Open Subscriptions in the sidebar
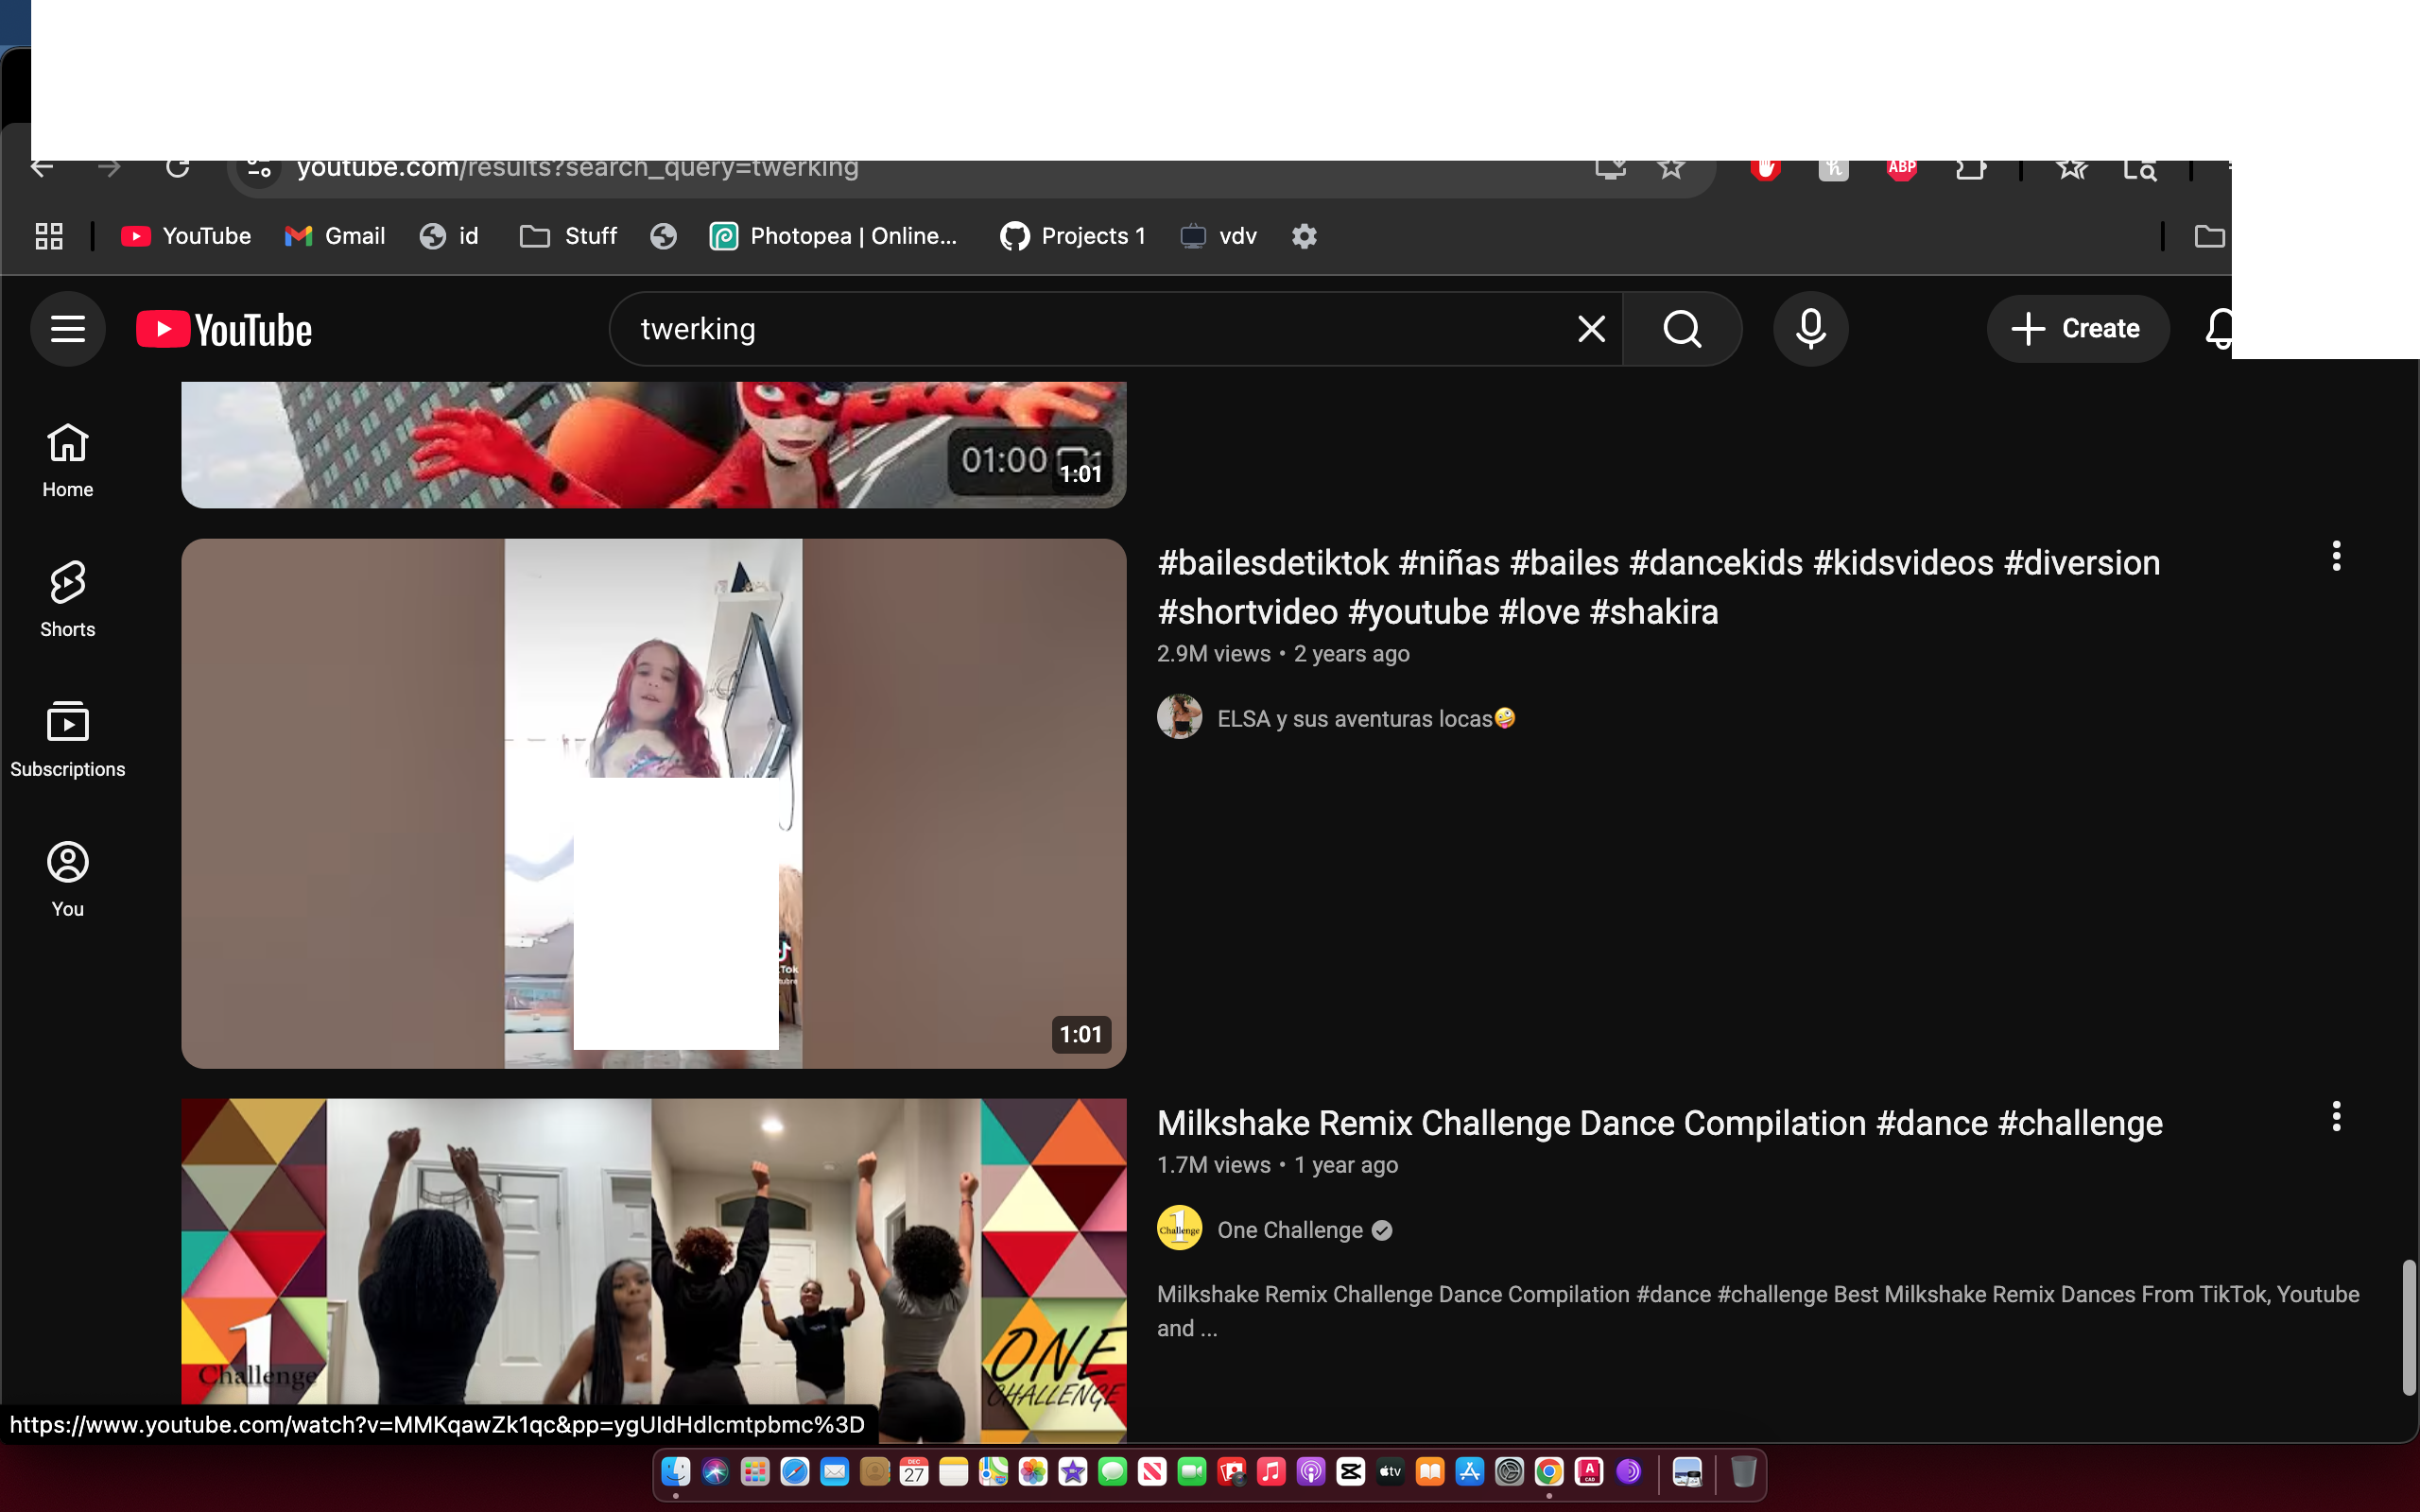2420x1512 pixels. coord(67,739)
